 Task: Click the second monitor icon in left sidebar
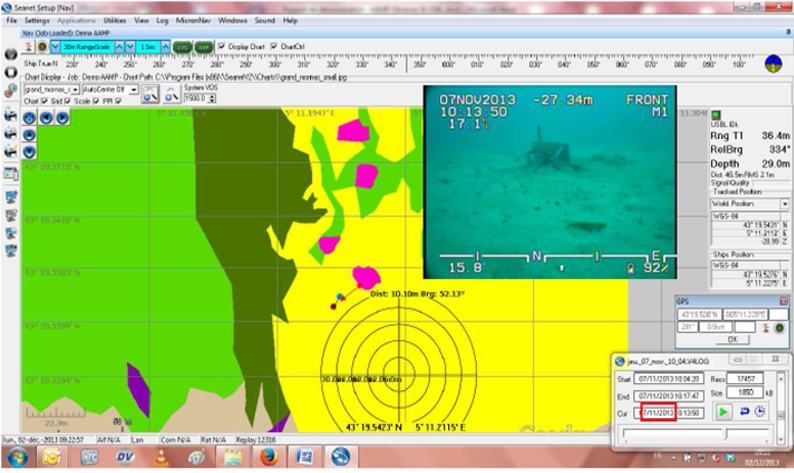(x=11, y=215)
